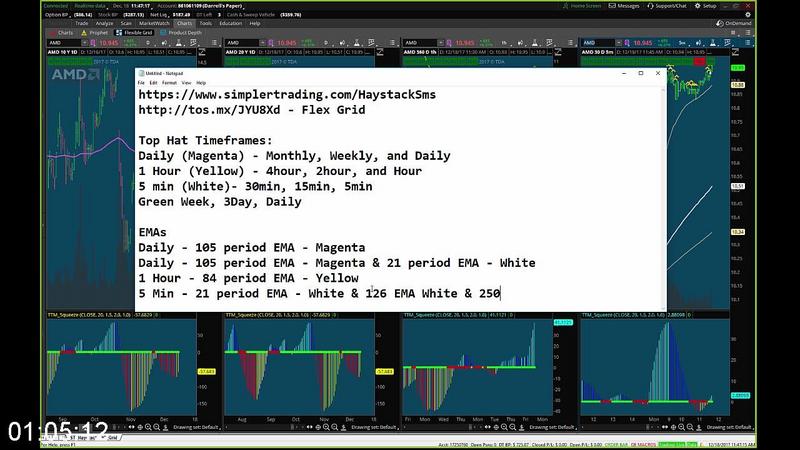Click the gear icon below Setup
This screenshot has height=450, width=800.
[x=748, y=15]
